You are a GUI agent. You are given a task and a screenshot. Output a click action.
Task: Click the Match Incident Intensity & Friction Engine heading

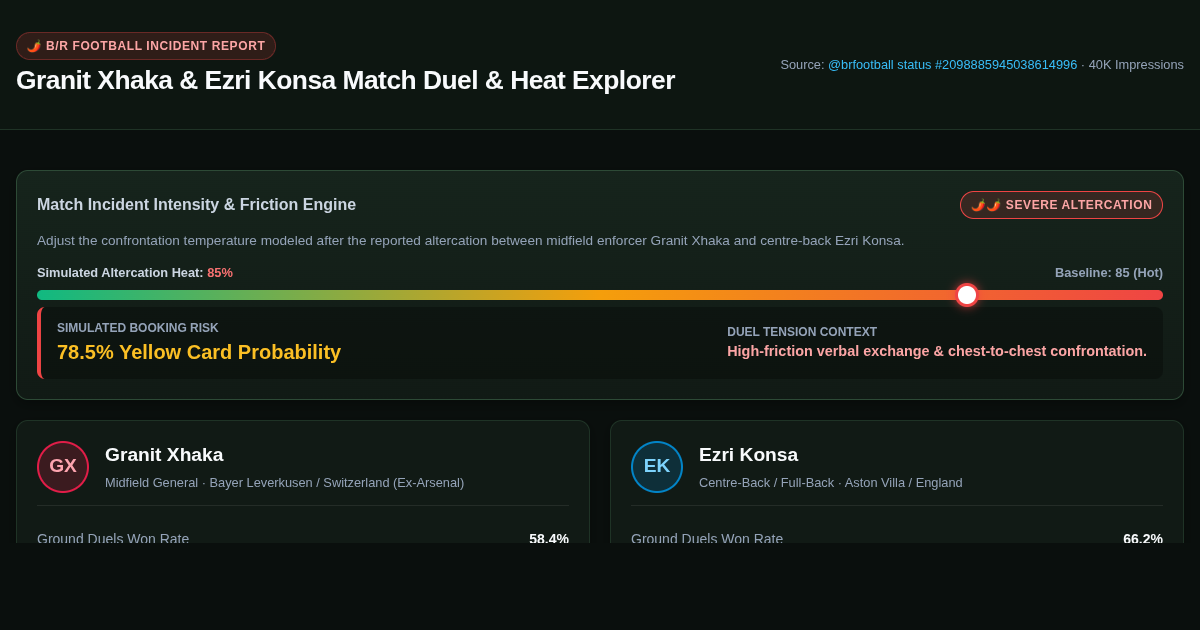[x=196, y=205]
